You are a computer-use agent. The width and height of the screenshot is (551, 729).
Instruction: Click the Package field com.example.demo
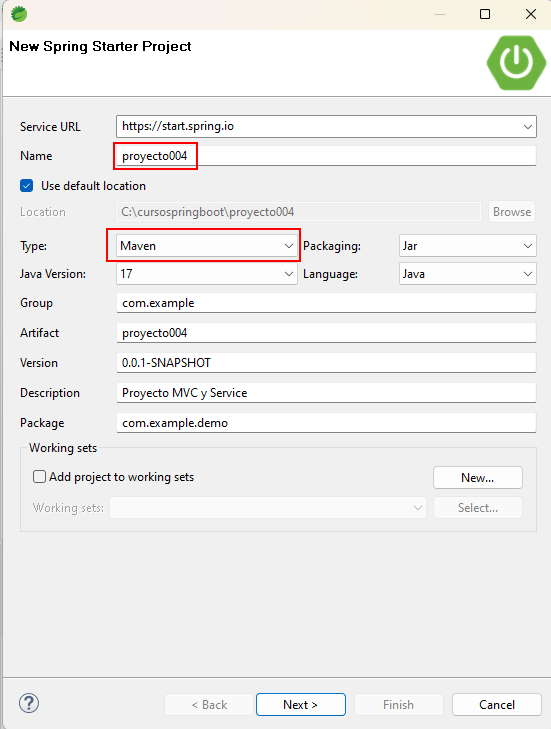(x=326, y=423)
